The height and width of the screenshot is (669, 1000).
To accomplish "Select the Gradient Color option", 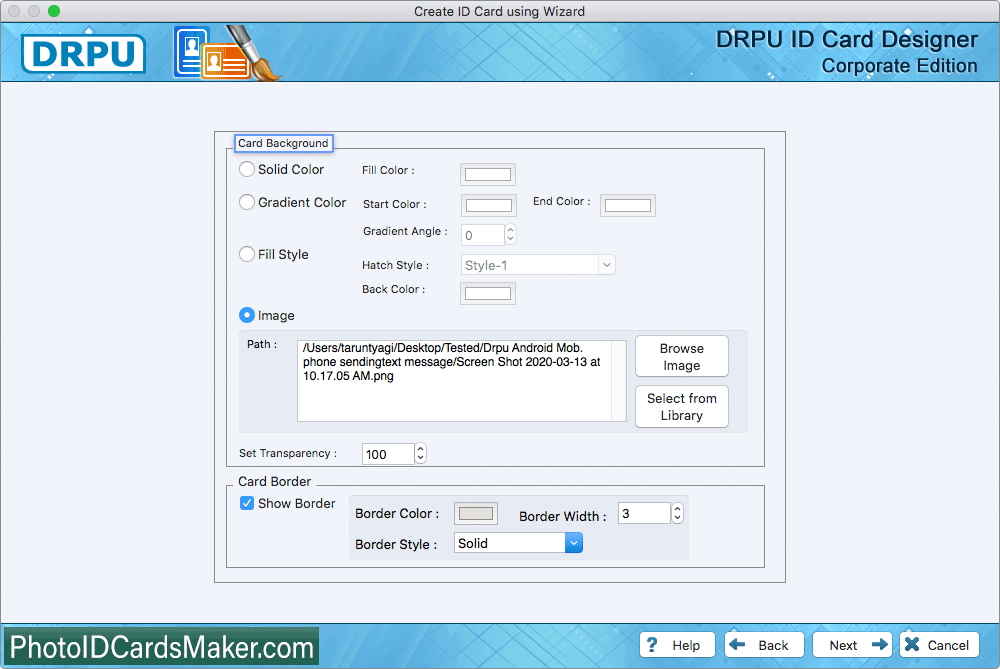I will pos(247,202).
